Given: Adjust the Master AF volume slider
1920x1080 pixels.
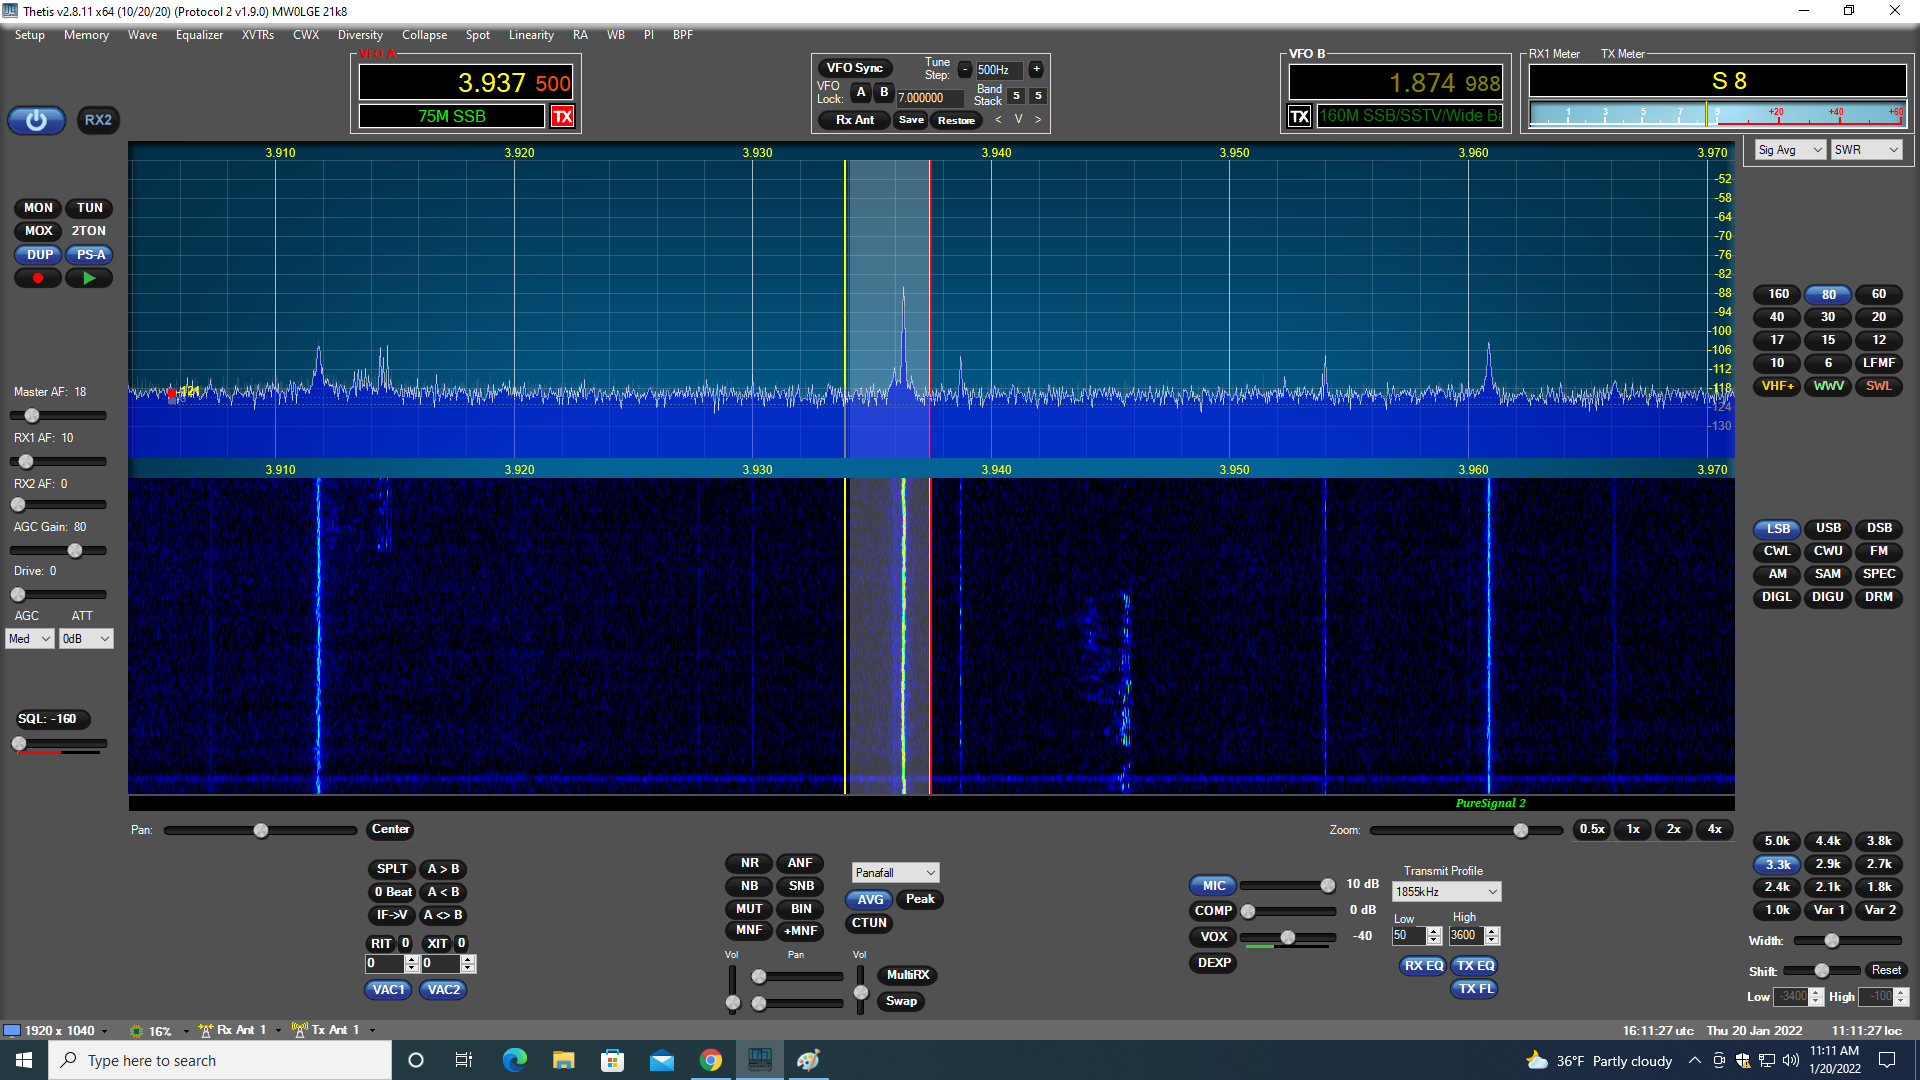Looking at the screenshot, I should click(58, 415).
